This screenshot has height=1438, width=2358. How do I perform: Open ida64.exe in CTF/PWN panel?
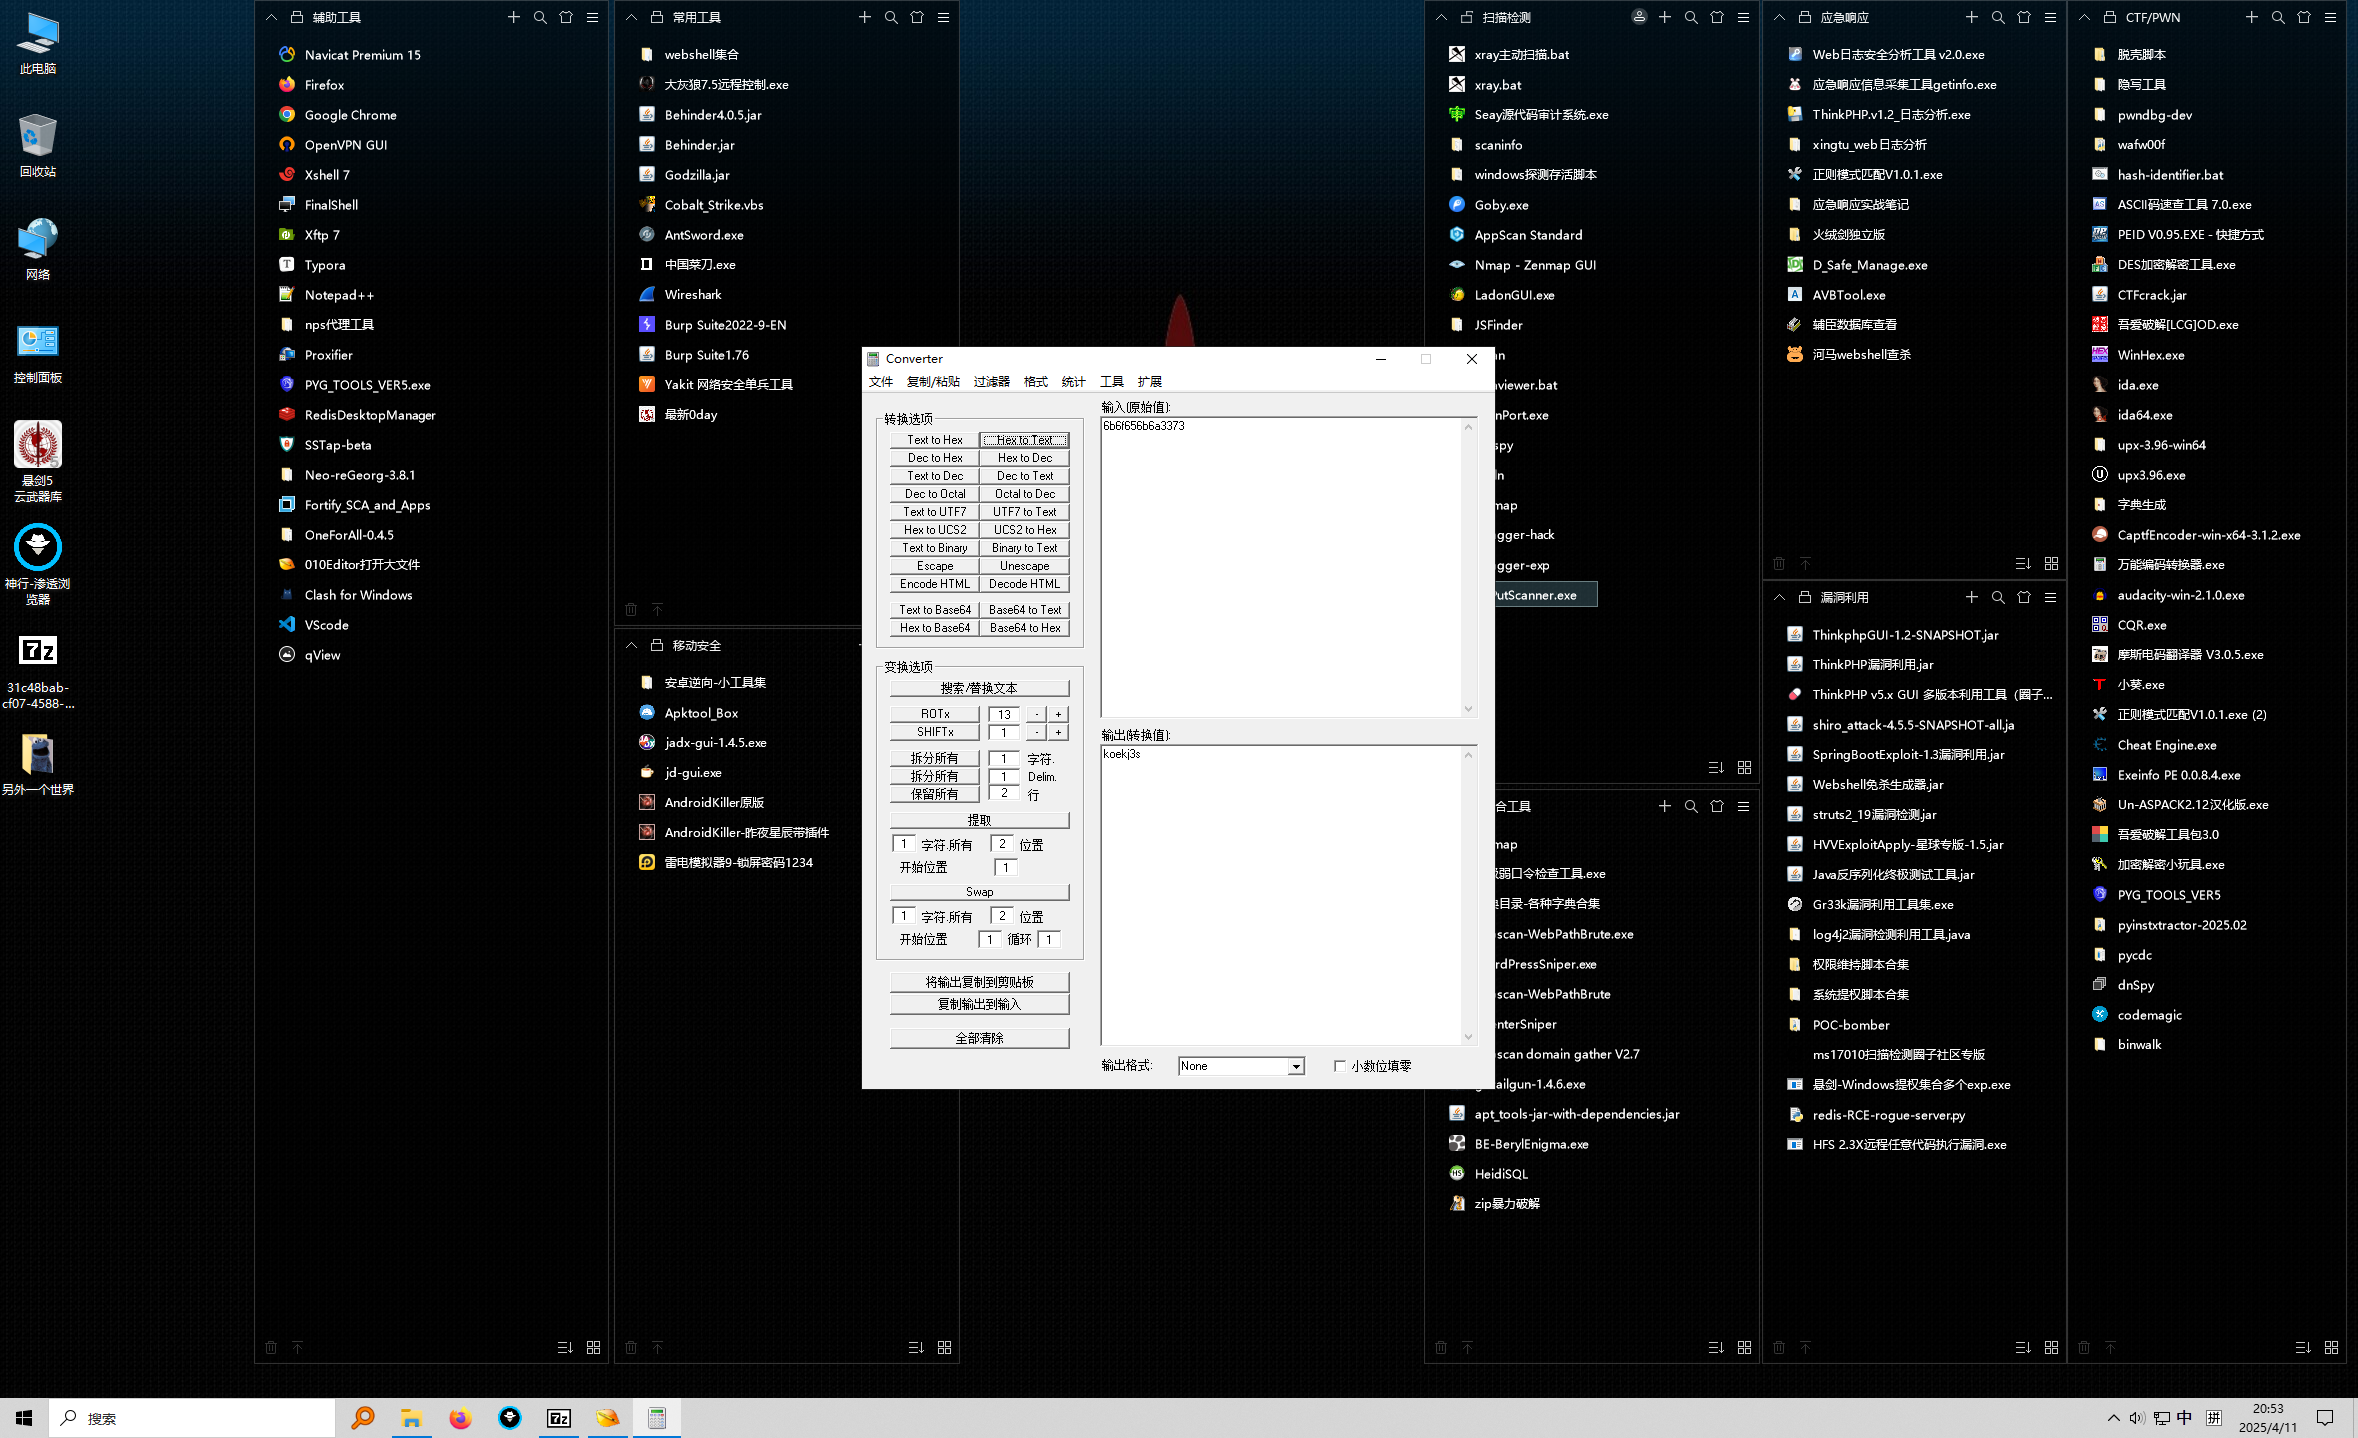click(2144, 415)
